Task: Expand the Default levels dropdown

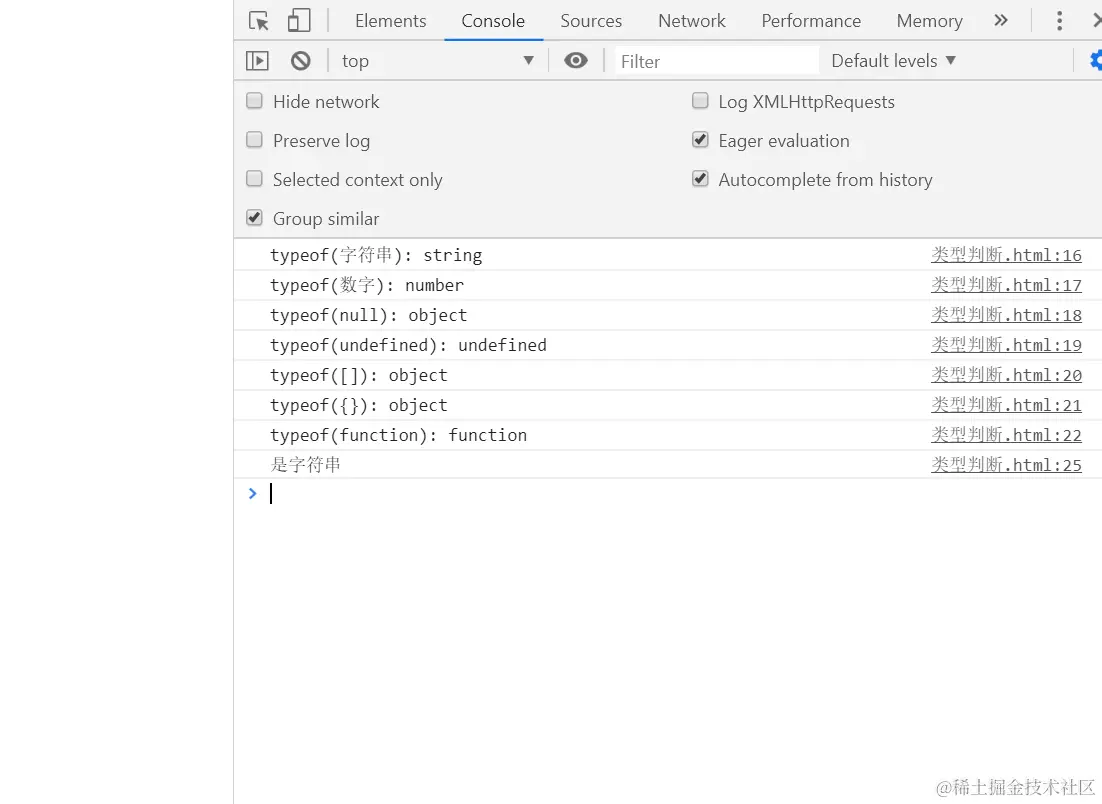Action: 893,61
